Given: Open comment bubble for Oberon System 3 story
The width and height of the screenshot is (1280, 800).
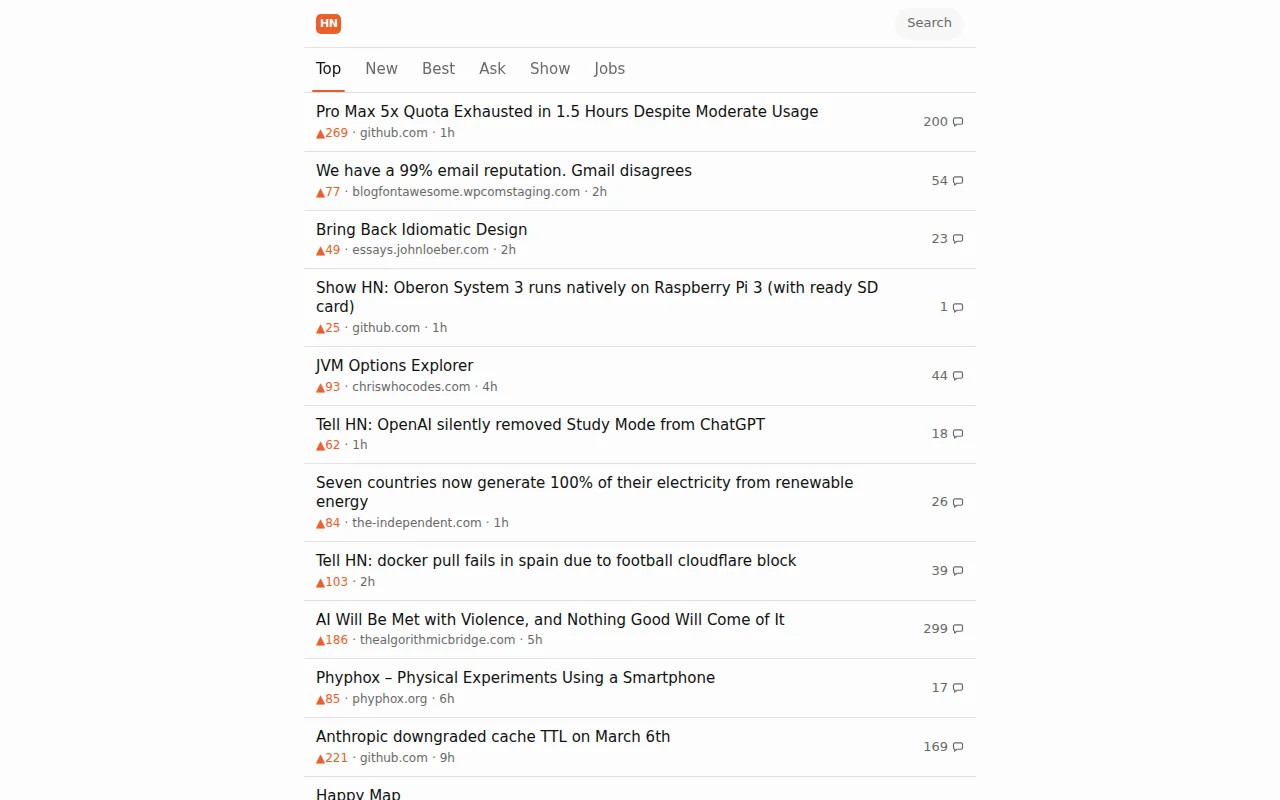Looking at the screenshot, I should (958, 308).
